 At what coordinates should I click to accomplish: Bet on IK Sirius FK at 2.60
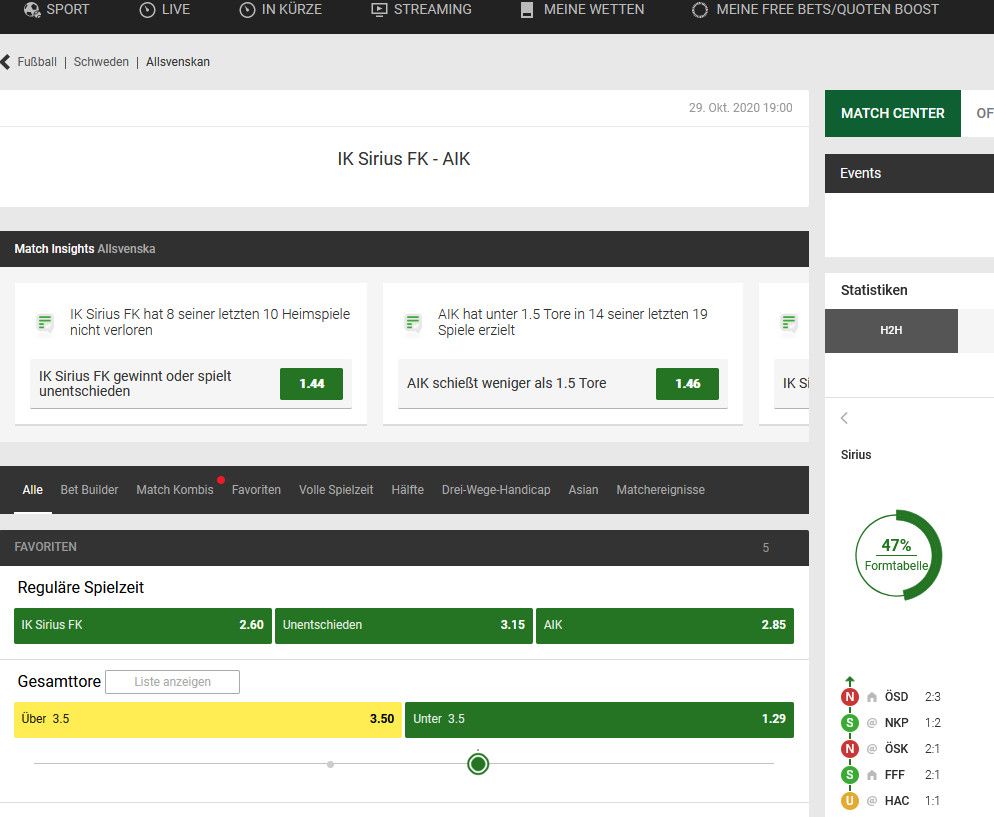click(143, 626)
